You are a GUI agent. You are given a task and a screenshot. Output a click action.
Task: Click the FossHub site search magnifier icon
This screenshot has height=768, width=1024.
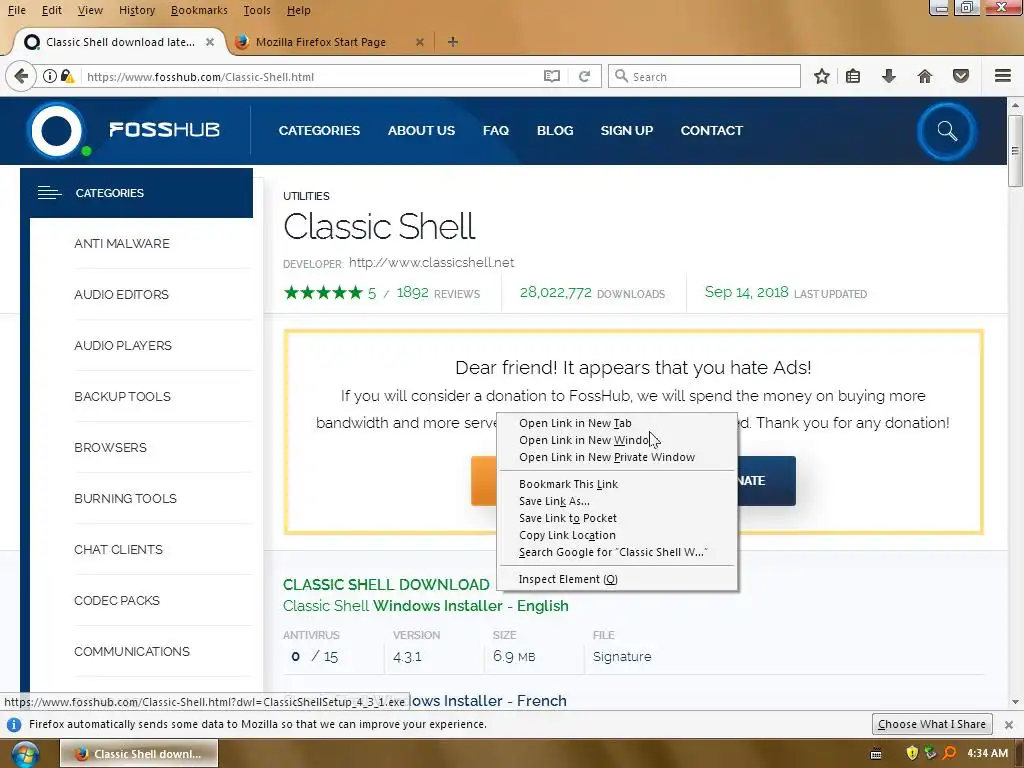947,131
